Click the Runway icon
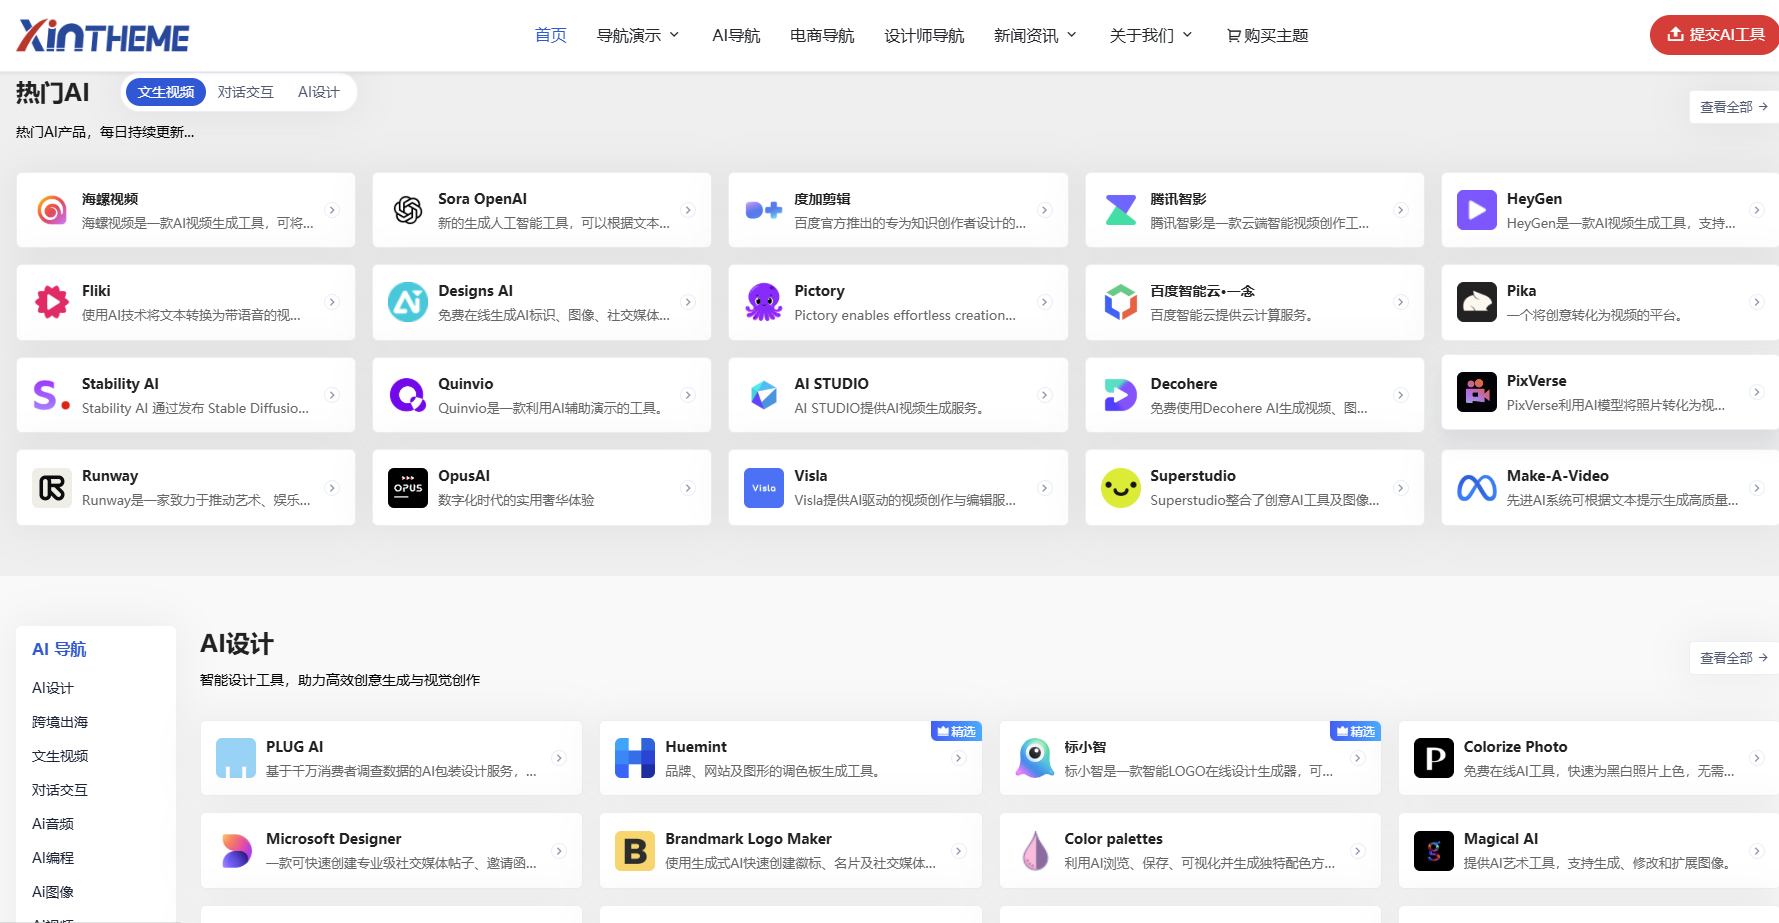The image size is (1779, 923). click(52, 488)
